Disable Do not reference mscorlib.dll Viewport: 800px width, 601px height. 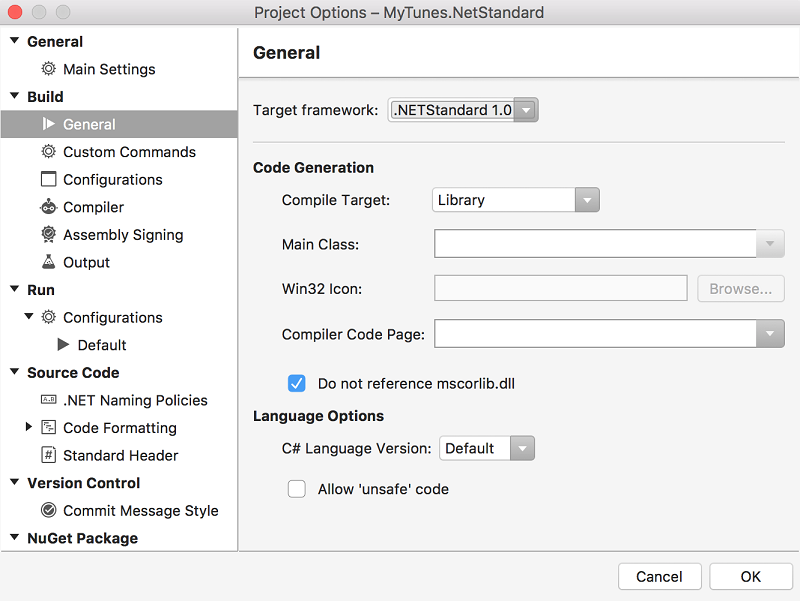(x=296, y=383)
